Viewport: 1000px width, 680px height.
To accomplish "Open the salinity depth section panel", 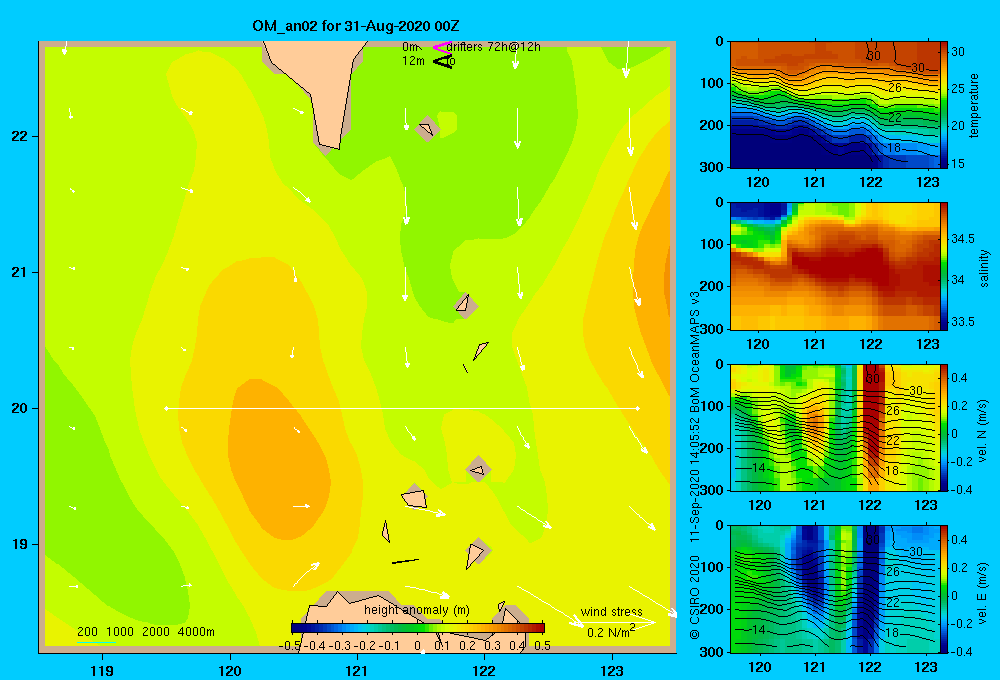I will (x=834, y=266).
